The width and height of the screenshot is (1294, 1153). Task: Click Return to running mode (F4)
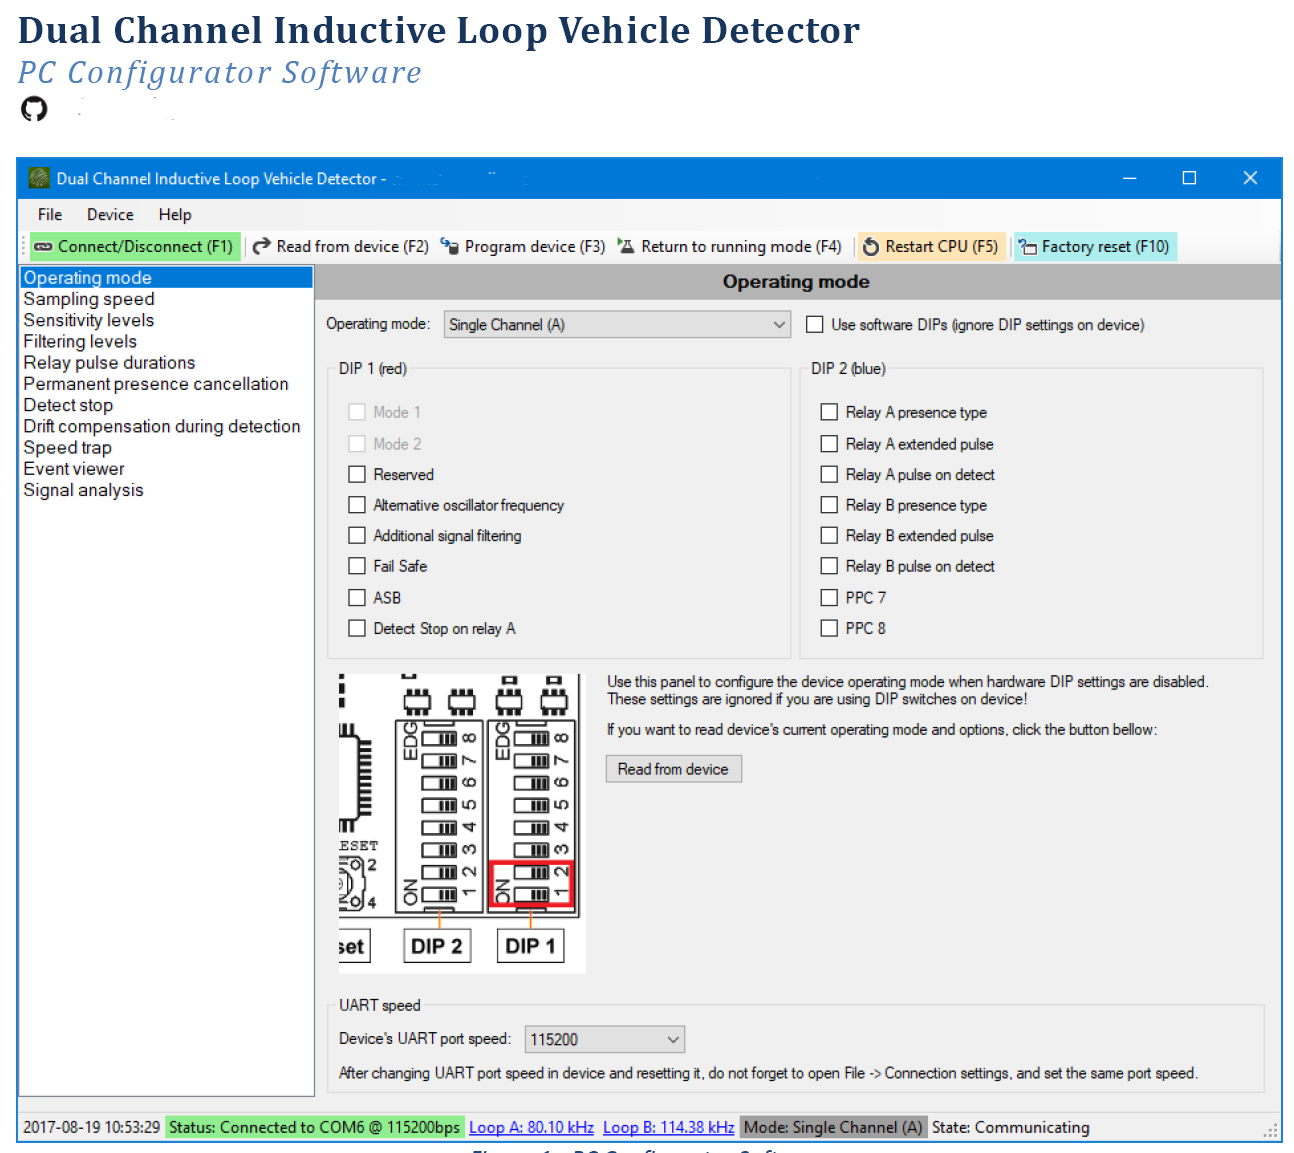point(730,246)
